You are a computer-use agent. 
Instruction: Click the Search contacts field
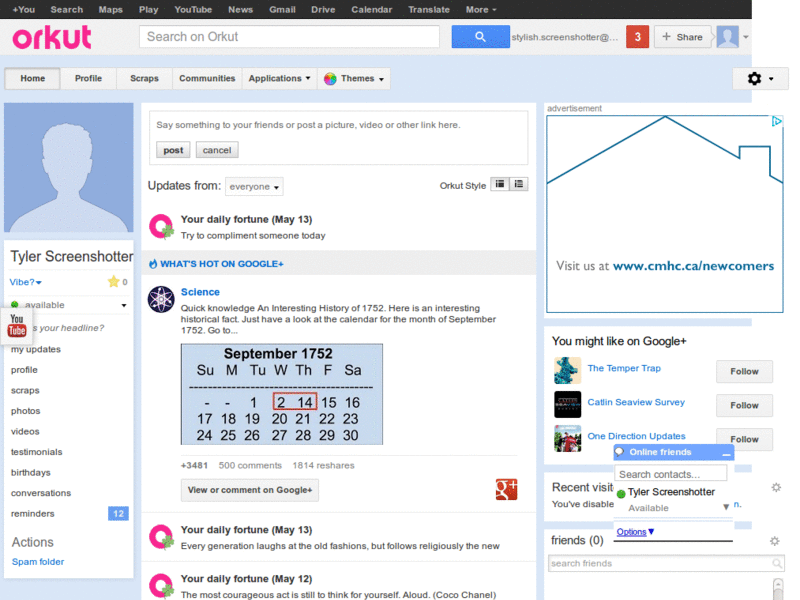click(x=670, y=474)
